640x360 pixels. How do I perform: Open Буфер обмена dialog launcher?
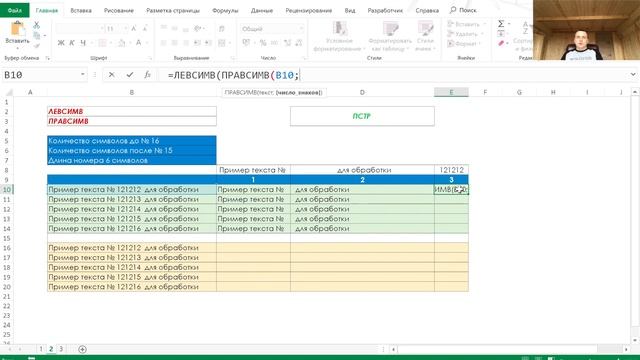pyautogui.click(x=48, y=58)
